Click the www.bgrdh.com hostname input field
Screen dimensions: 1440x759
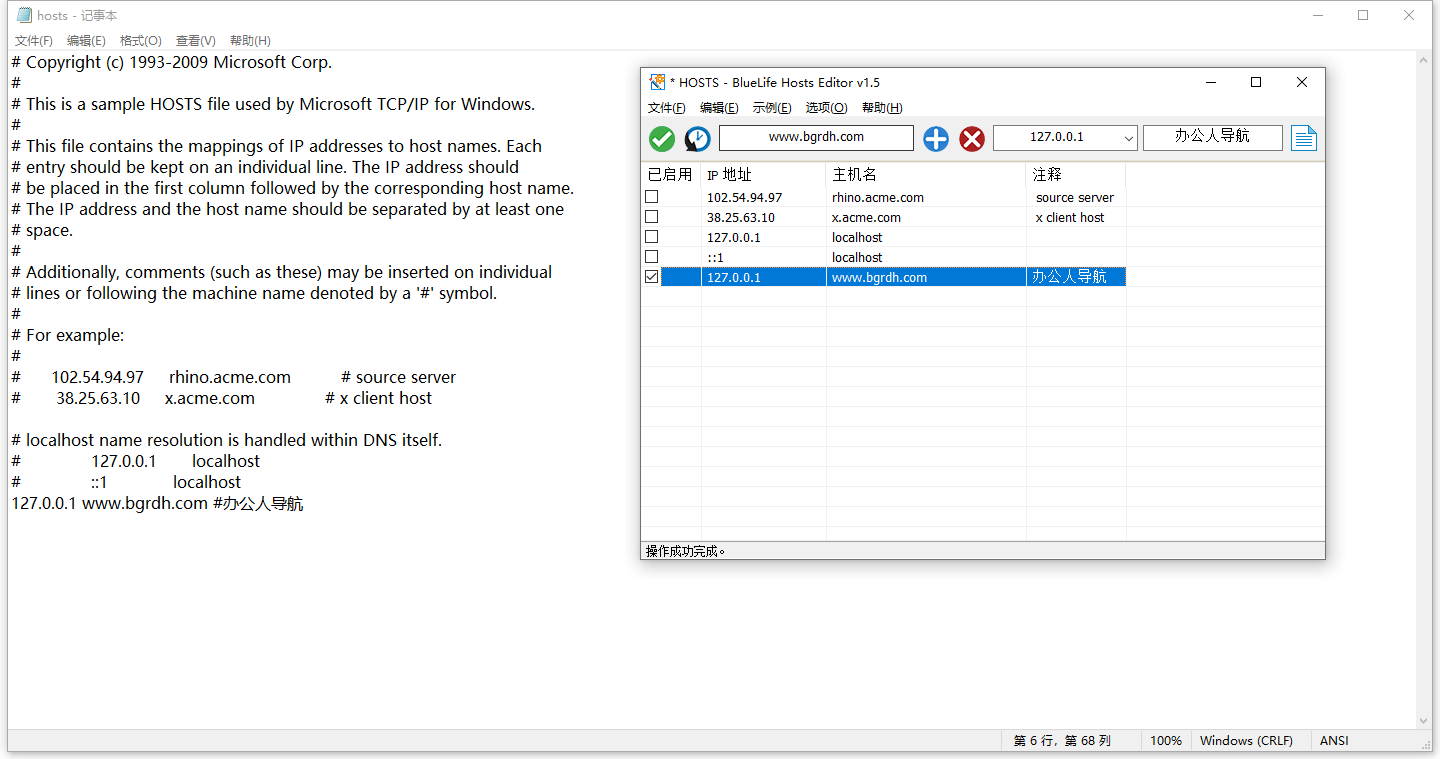[816, 137]
